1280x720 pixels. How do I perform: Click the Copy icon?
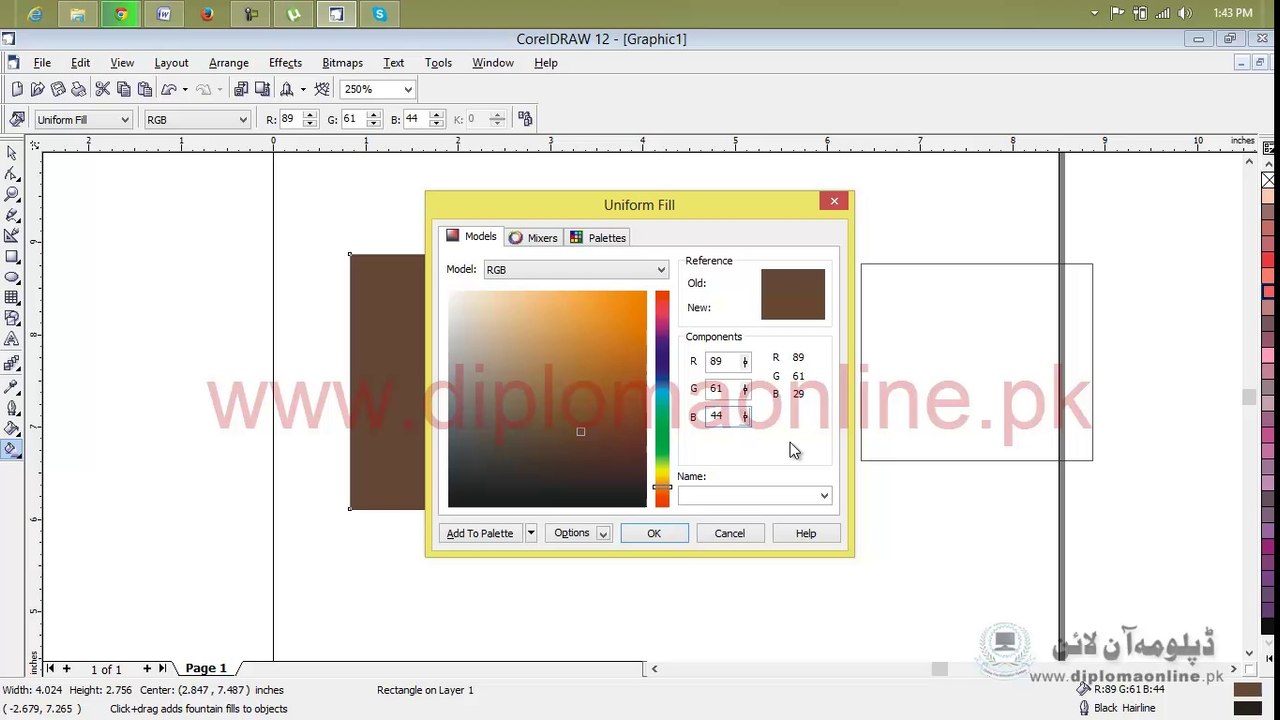(x=123, y=89)
